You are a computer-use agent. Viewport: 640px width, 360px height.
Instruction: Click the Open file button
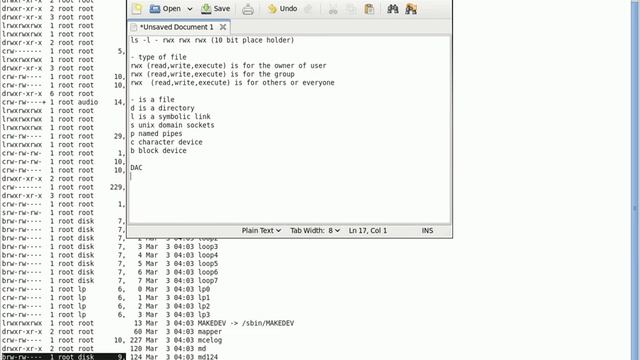165,9
